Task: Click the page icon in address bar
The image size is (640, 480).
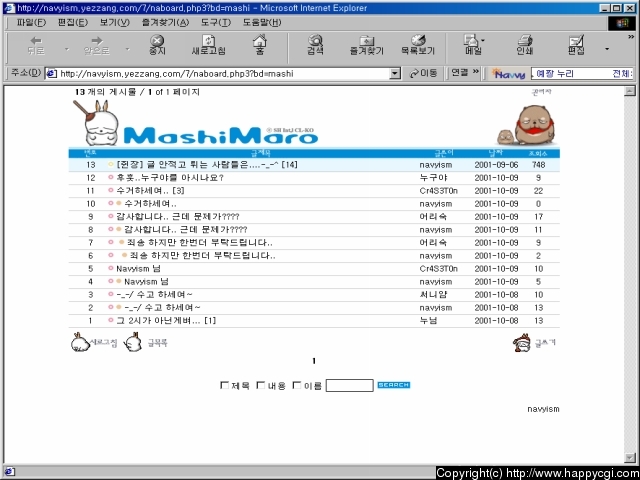Action: coord(51,73)
